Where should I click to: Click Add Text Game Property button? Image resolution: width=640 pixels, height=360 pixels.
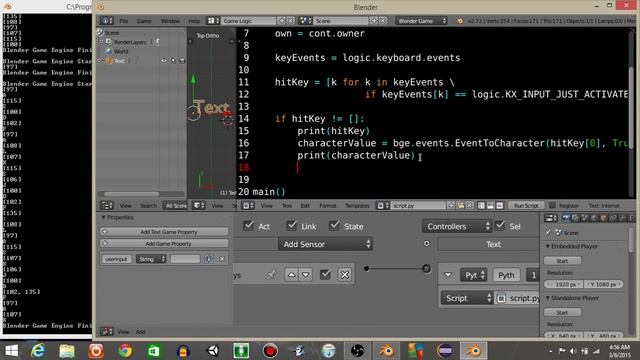164,232
